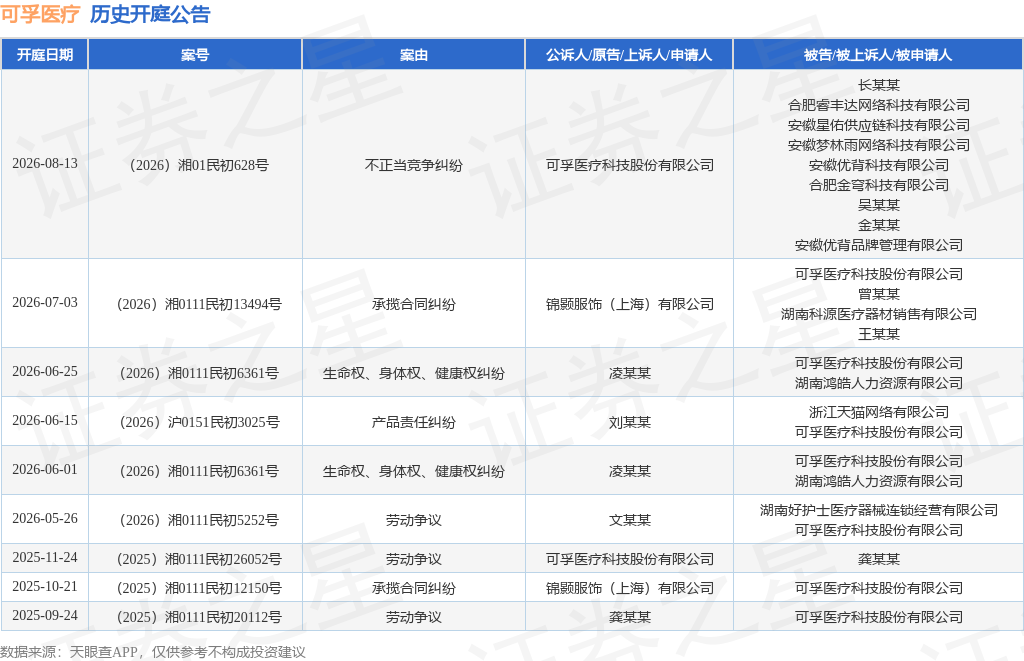Click the 数据来源 天眼查APP footer note
This screenshot has height=661, width=1024.
(x=153, y=652)
